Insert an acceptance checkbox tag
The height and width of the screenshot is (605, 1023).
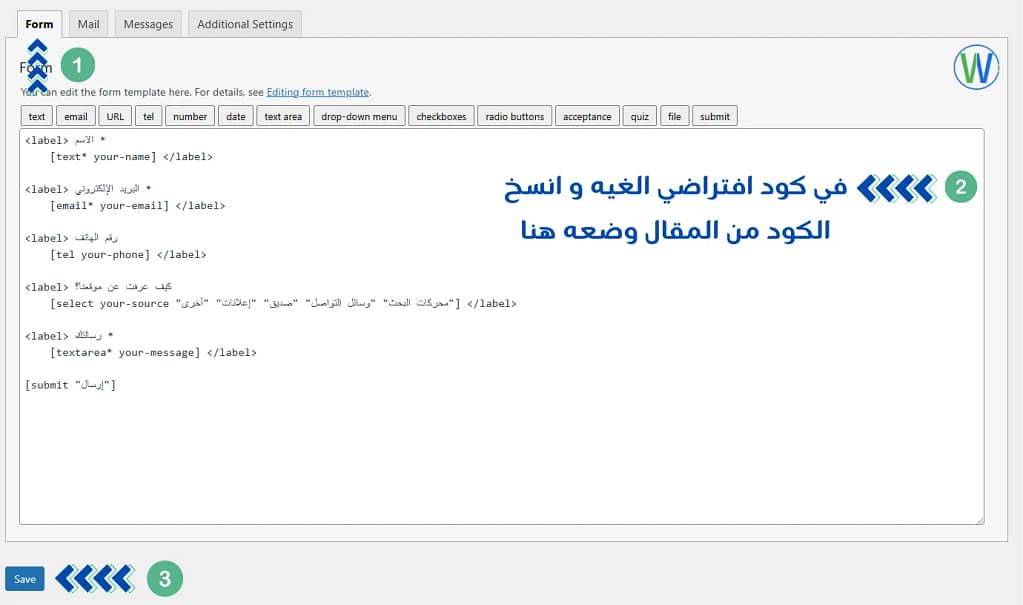click(x=587, y=115)
